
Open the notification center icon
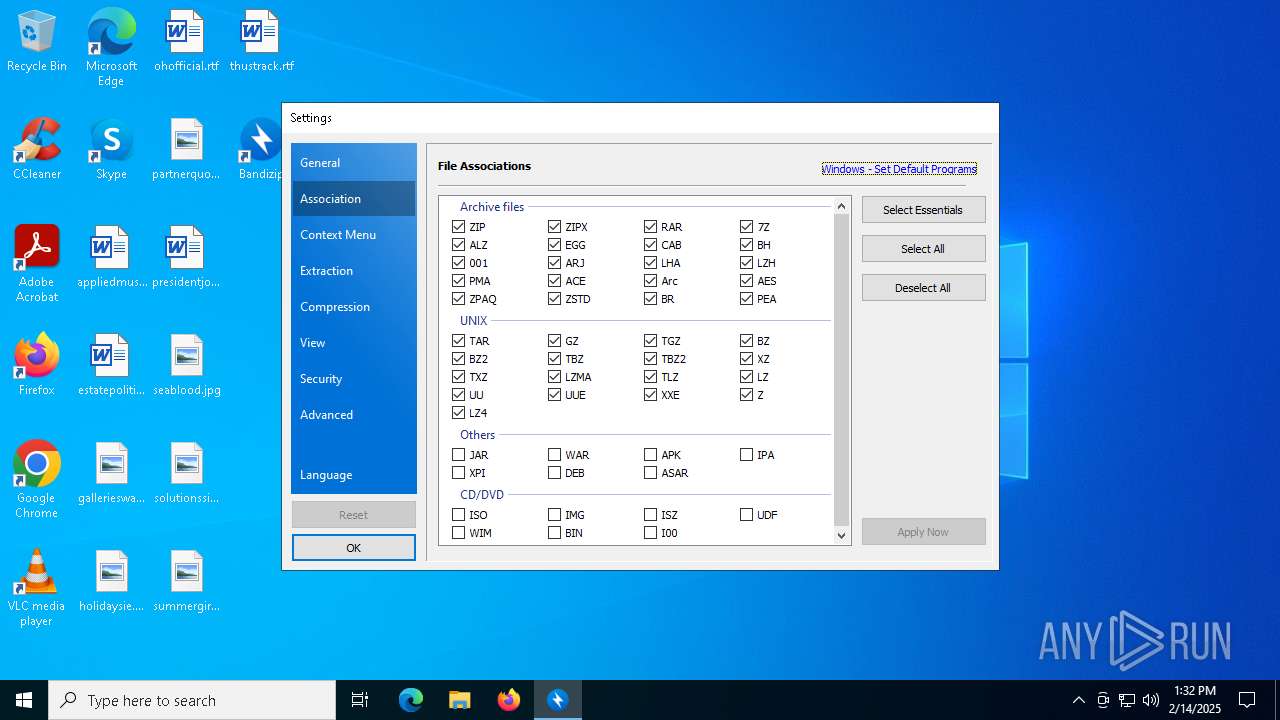[1247, 700]
